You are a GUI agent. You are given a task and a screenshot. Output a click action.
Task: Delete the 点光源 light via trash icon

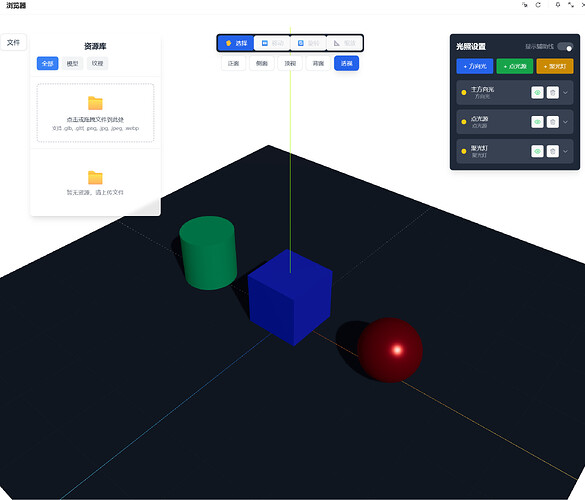[x=553, y=122]
